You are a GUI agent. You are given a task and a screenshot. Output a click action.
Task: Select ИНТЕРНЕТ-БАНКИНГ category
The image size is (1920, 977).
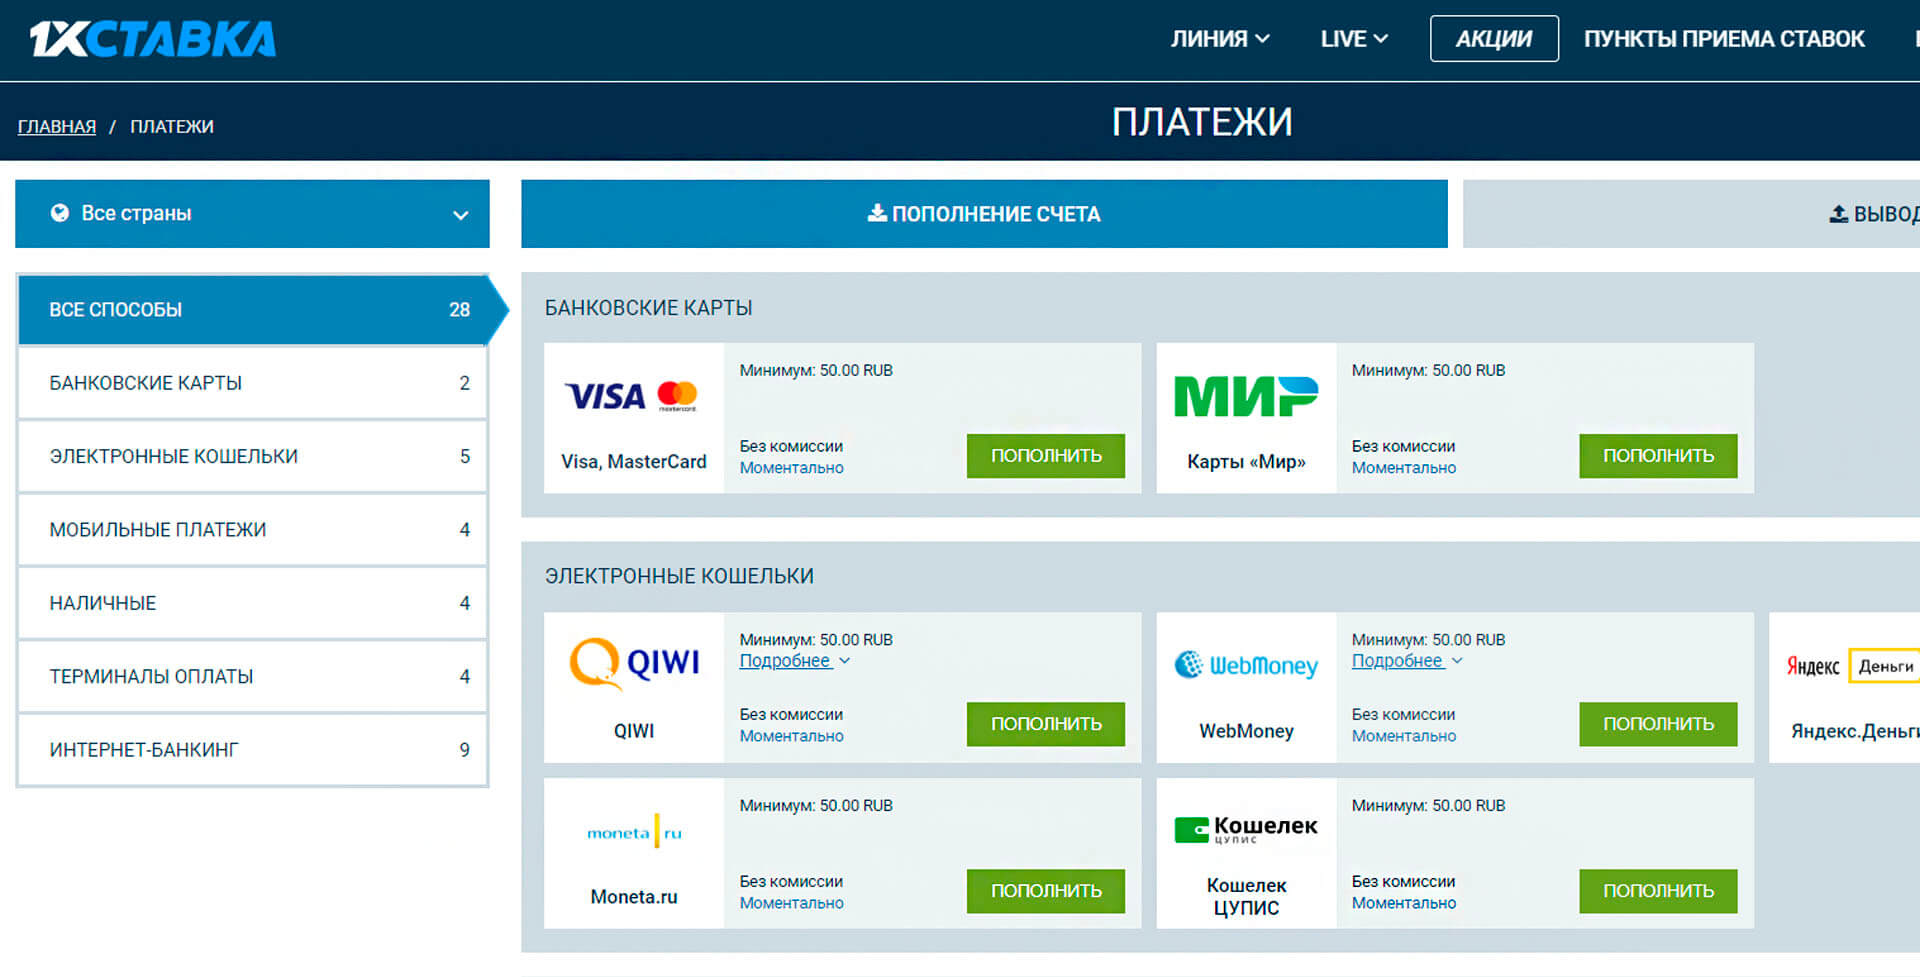pyautogui.click(x=253, y=750)
